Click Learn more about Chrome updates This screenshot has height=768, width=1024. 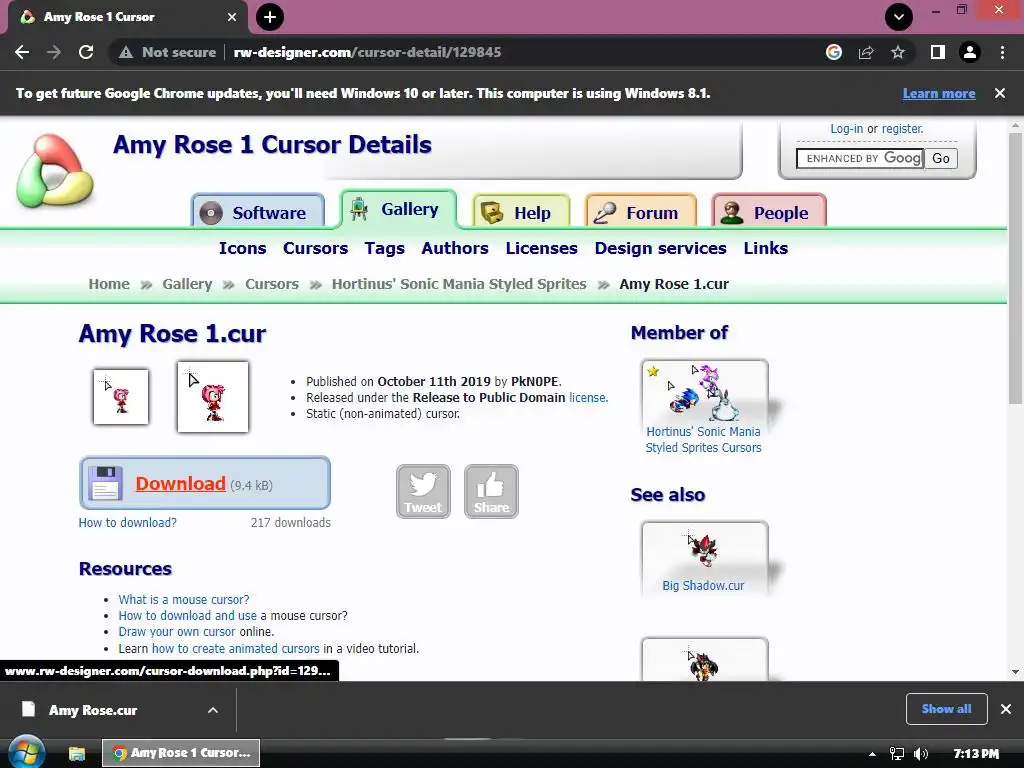[939, 93]
